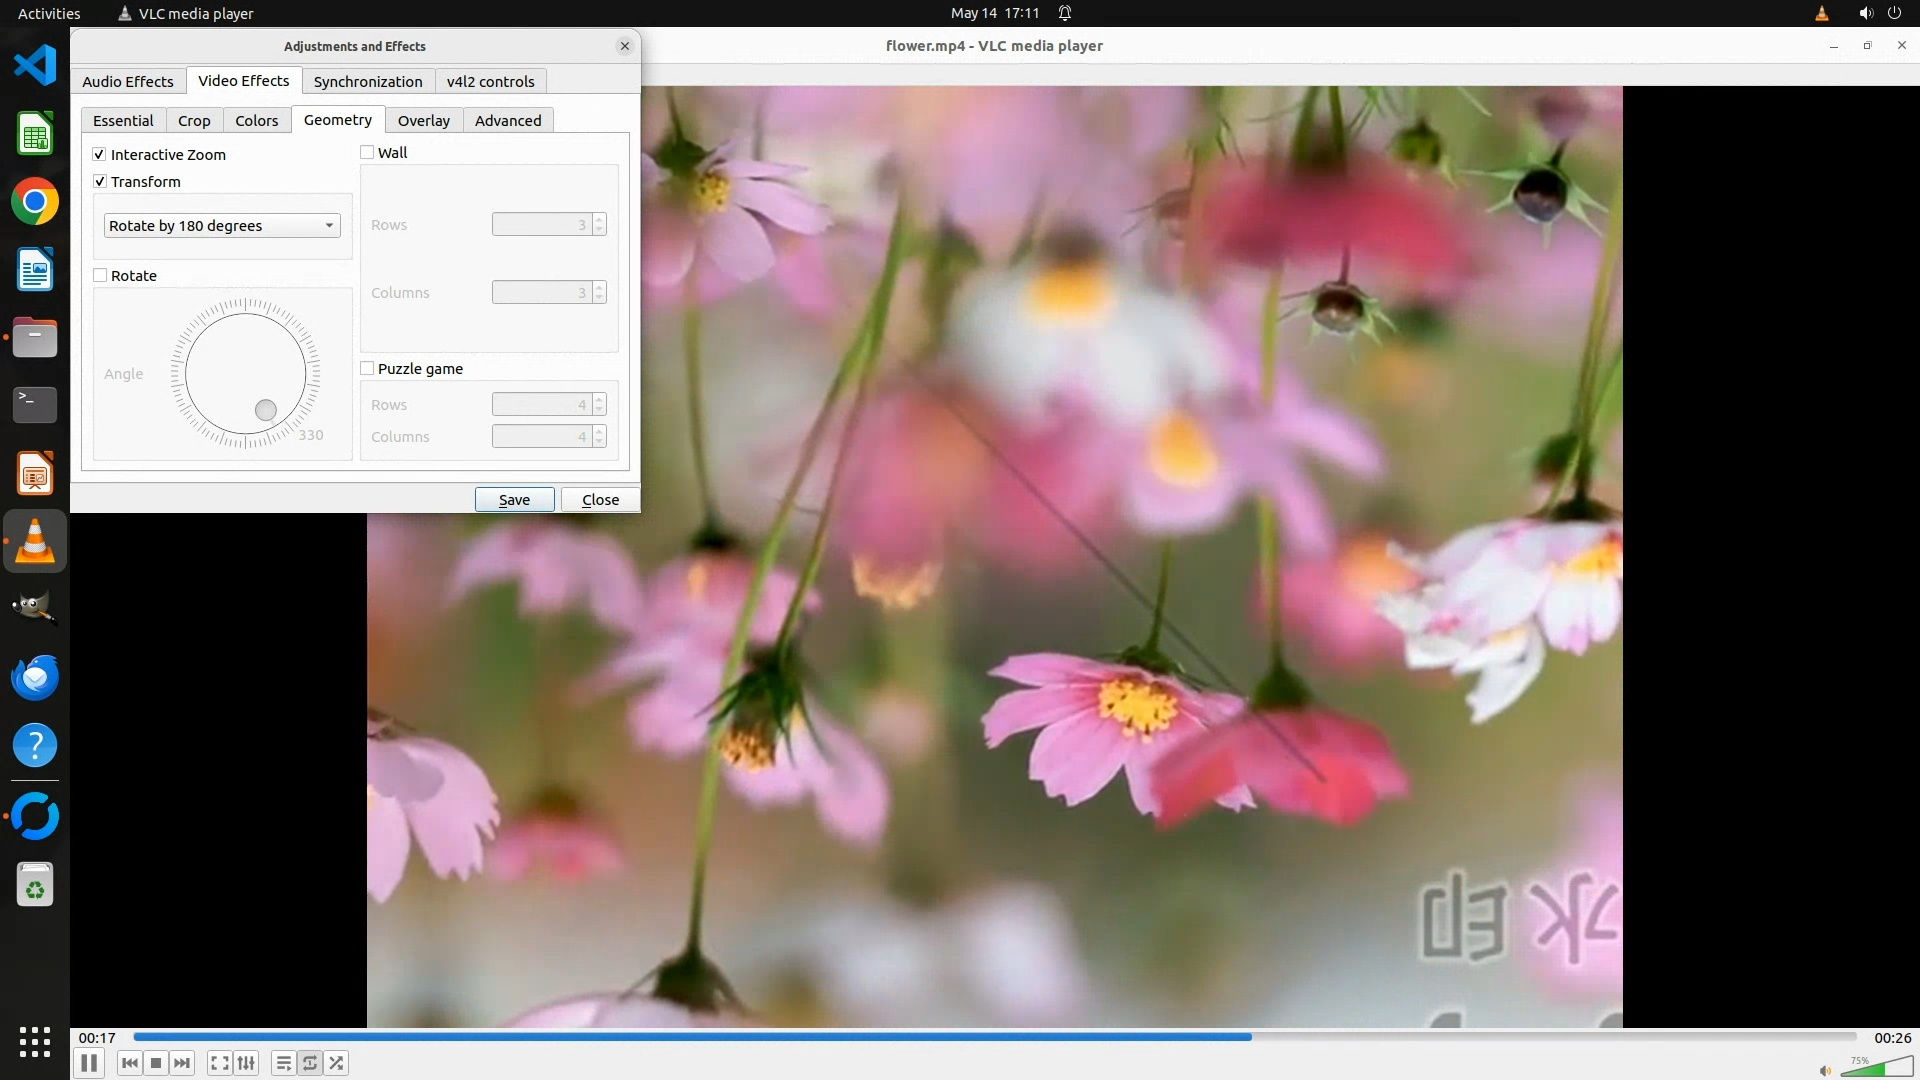Toggle loop playback mode

coord(310,1063)
